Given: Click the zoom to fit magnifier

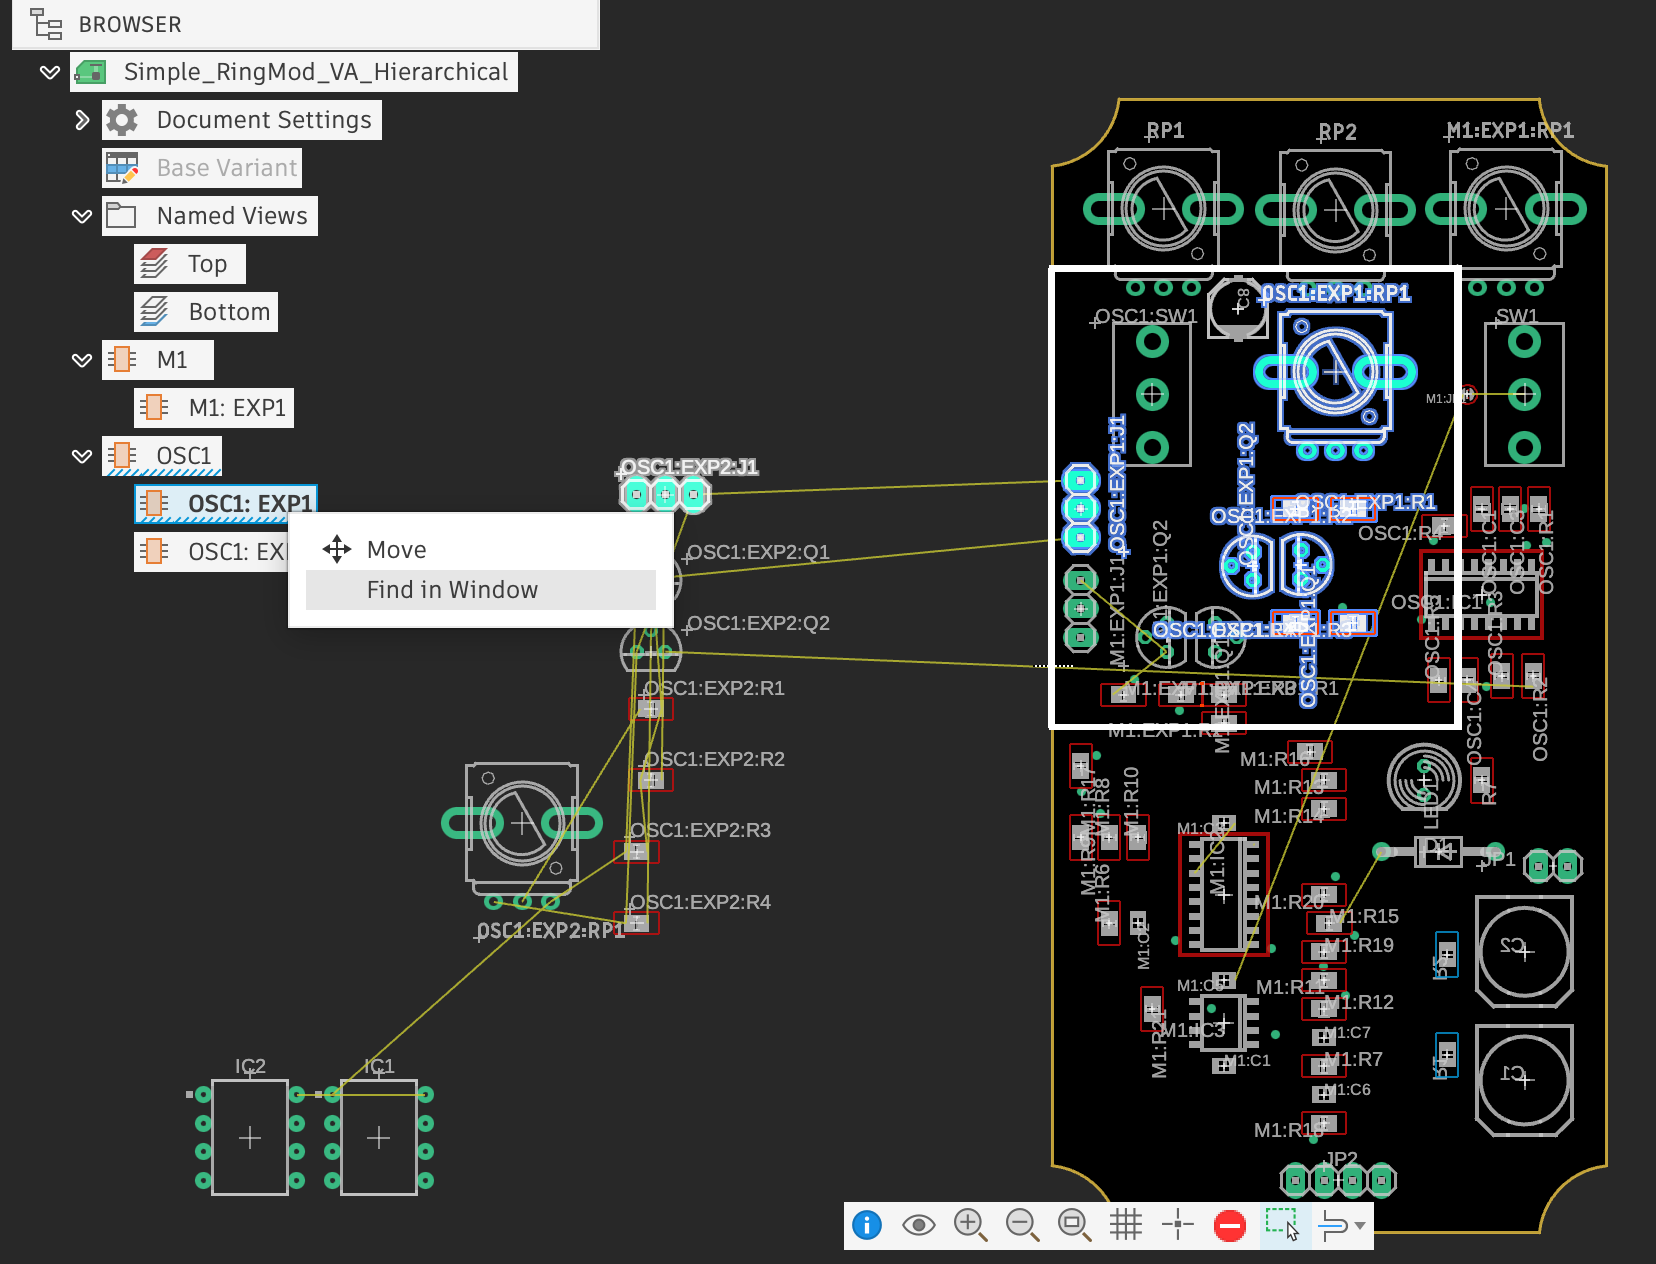Looking at the screenshot, I should [x=1074, y=1224].
